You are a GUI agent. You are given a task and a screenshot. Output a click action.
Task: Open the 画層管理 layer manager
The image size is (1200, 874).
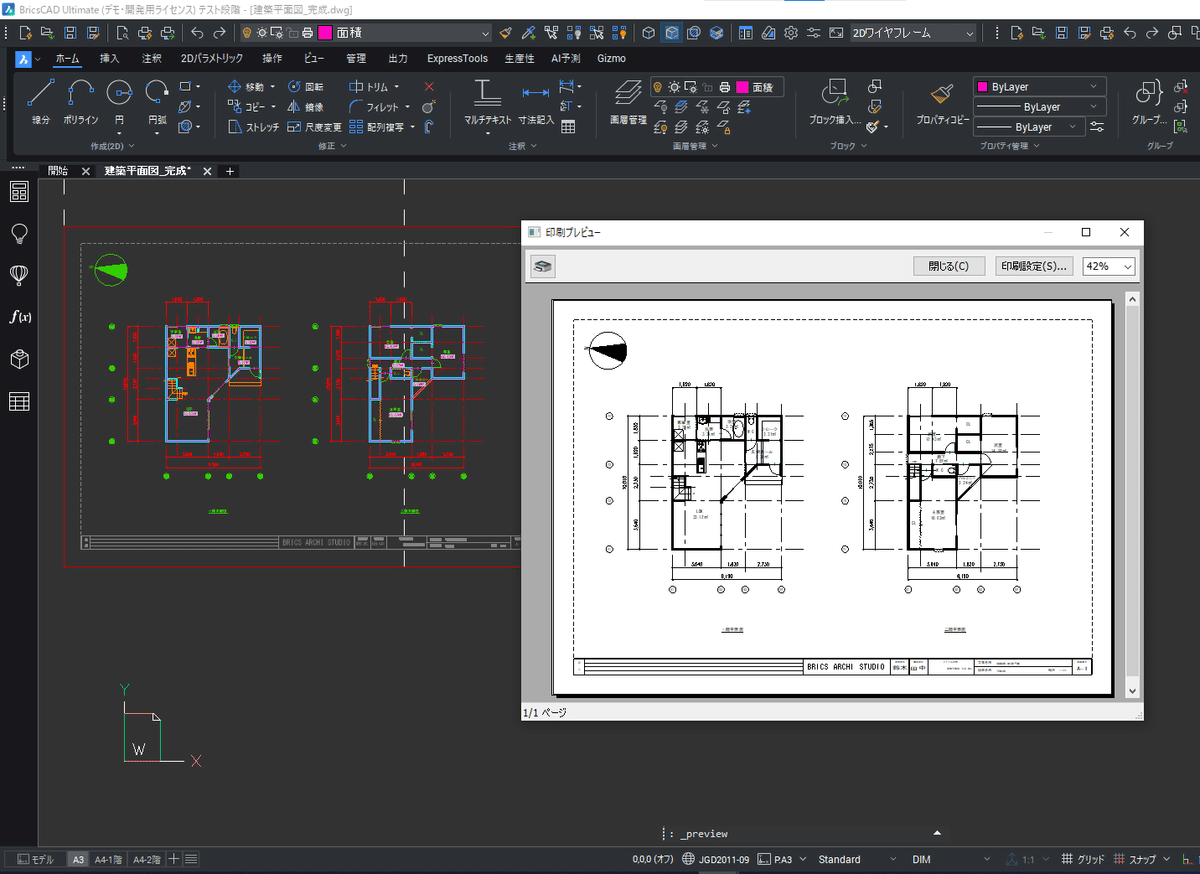coord(628,101)
